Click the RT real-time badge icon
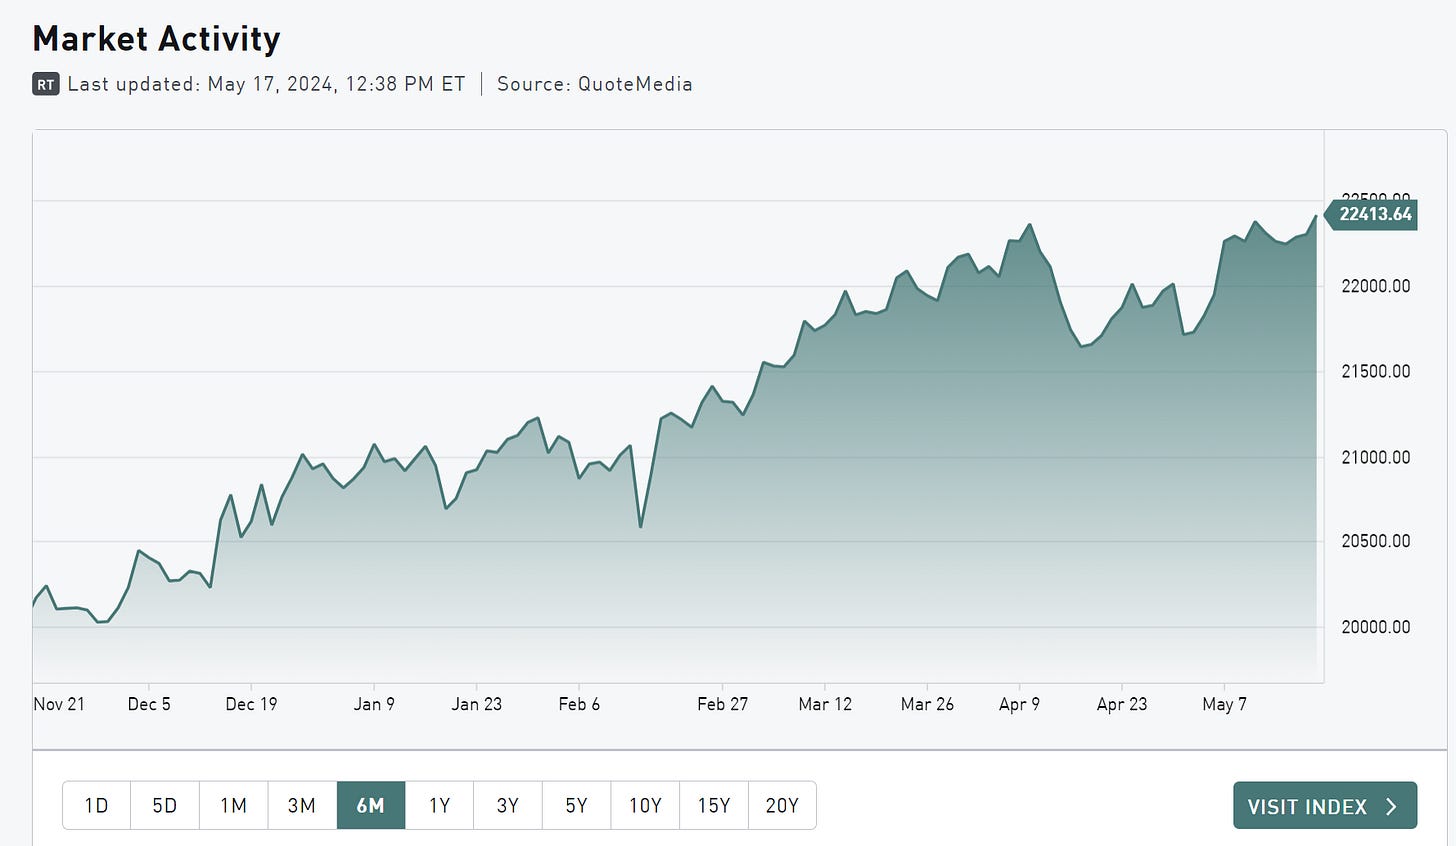The width and height of the screenshot is (1456, 846). (45, 85)
